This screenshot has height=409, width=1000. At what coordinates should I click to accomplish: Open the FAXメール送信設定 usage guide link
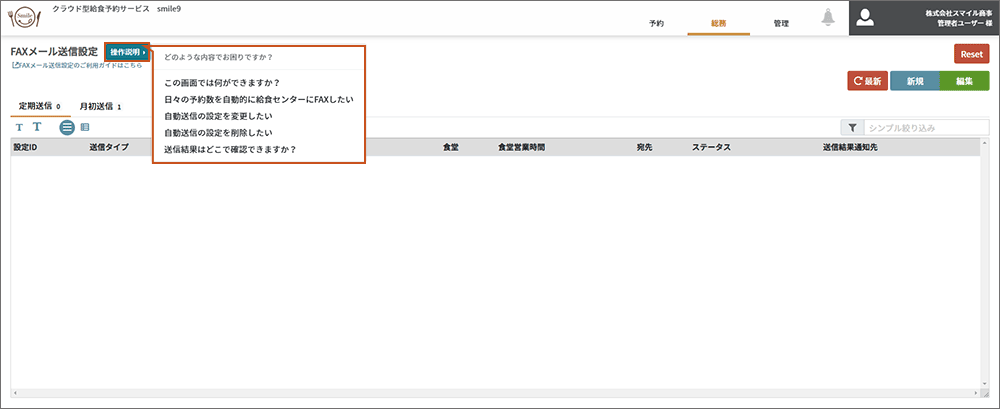tap(77, 65)
